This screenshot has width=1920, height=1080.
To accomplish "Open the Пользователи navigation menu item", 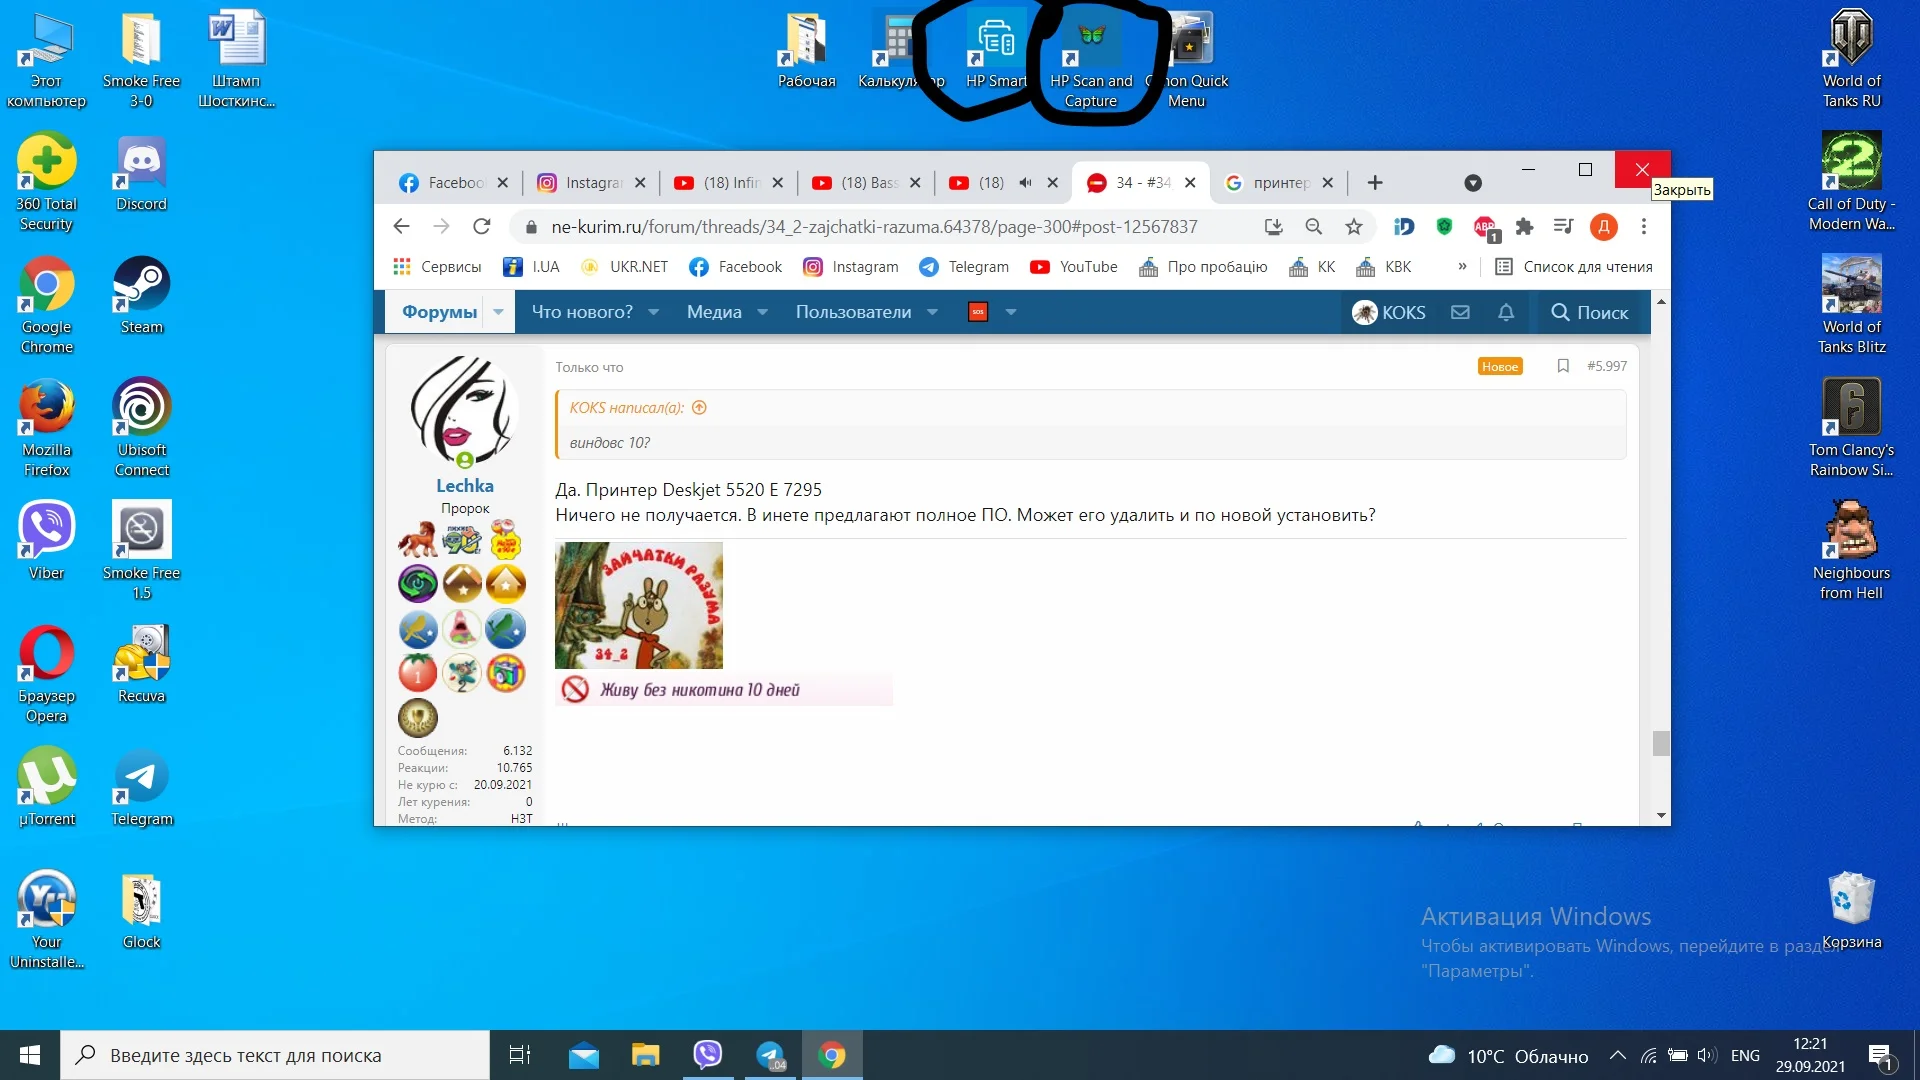I will [853, 312].
